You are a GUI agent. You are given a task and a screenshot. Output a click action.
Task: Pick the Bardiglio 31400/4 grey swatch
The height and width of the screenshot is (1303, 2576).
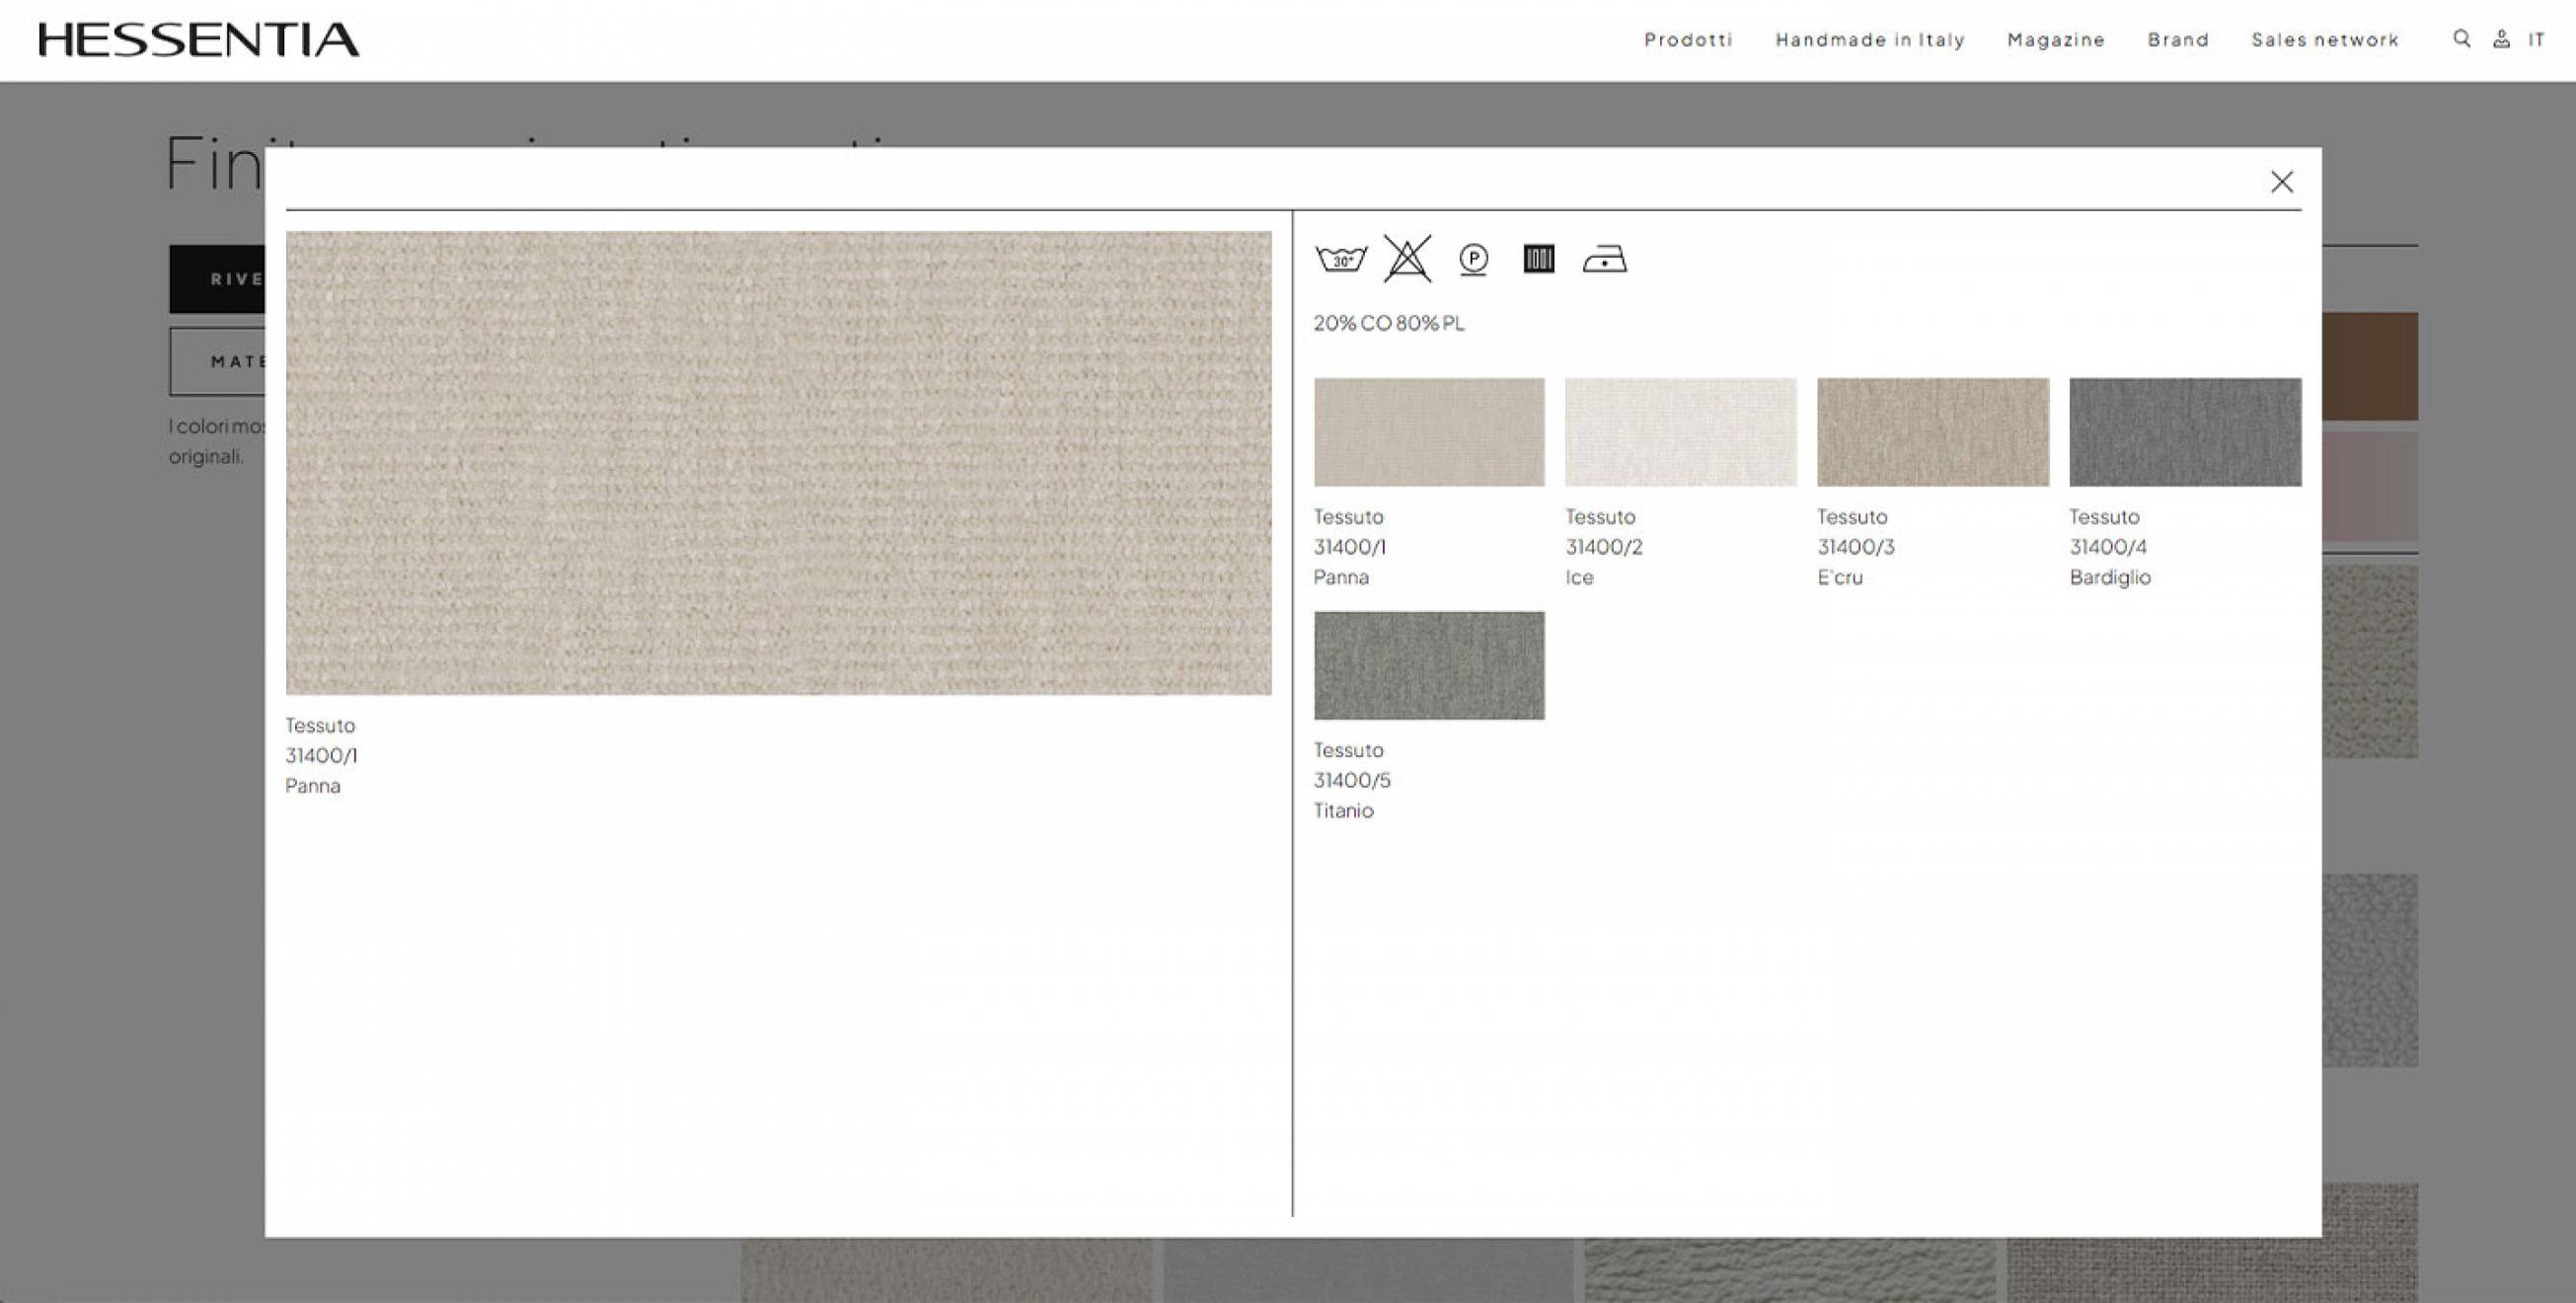click(x=2184, y=432)
